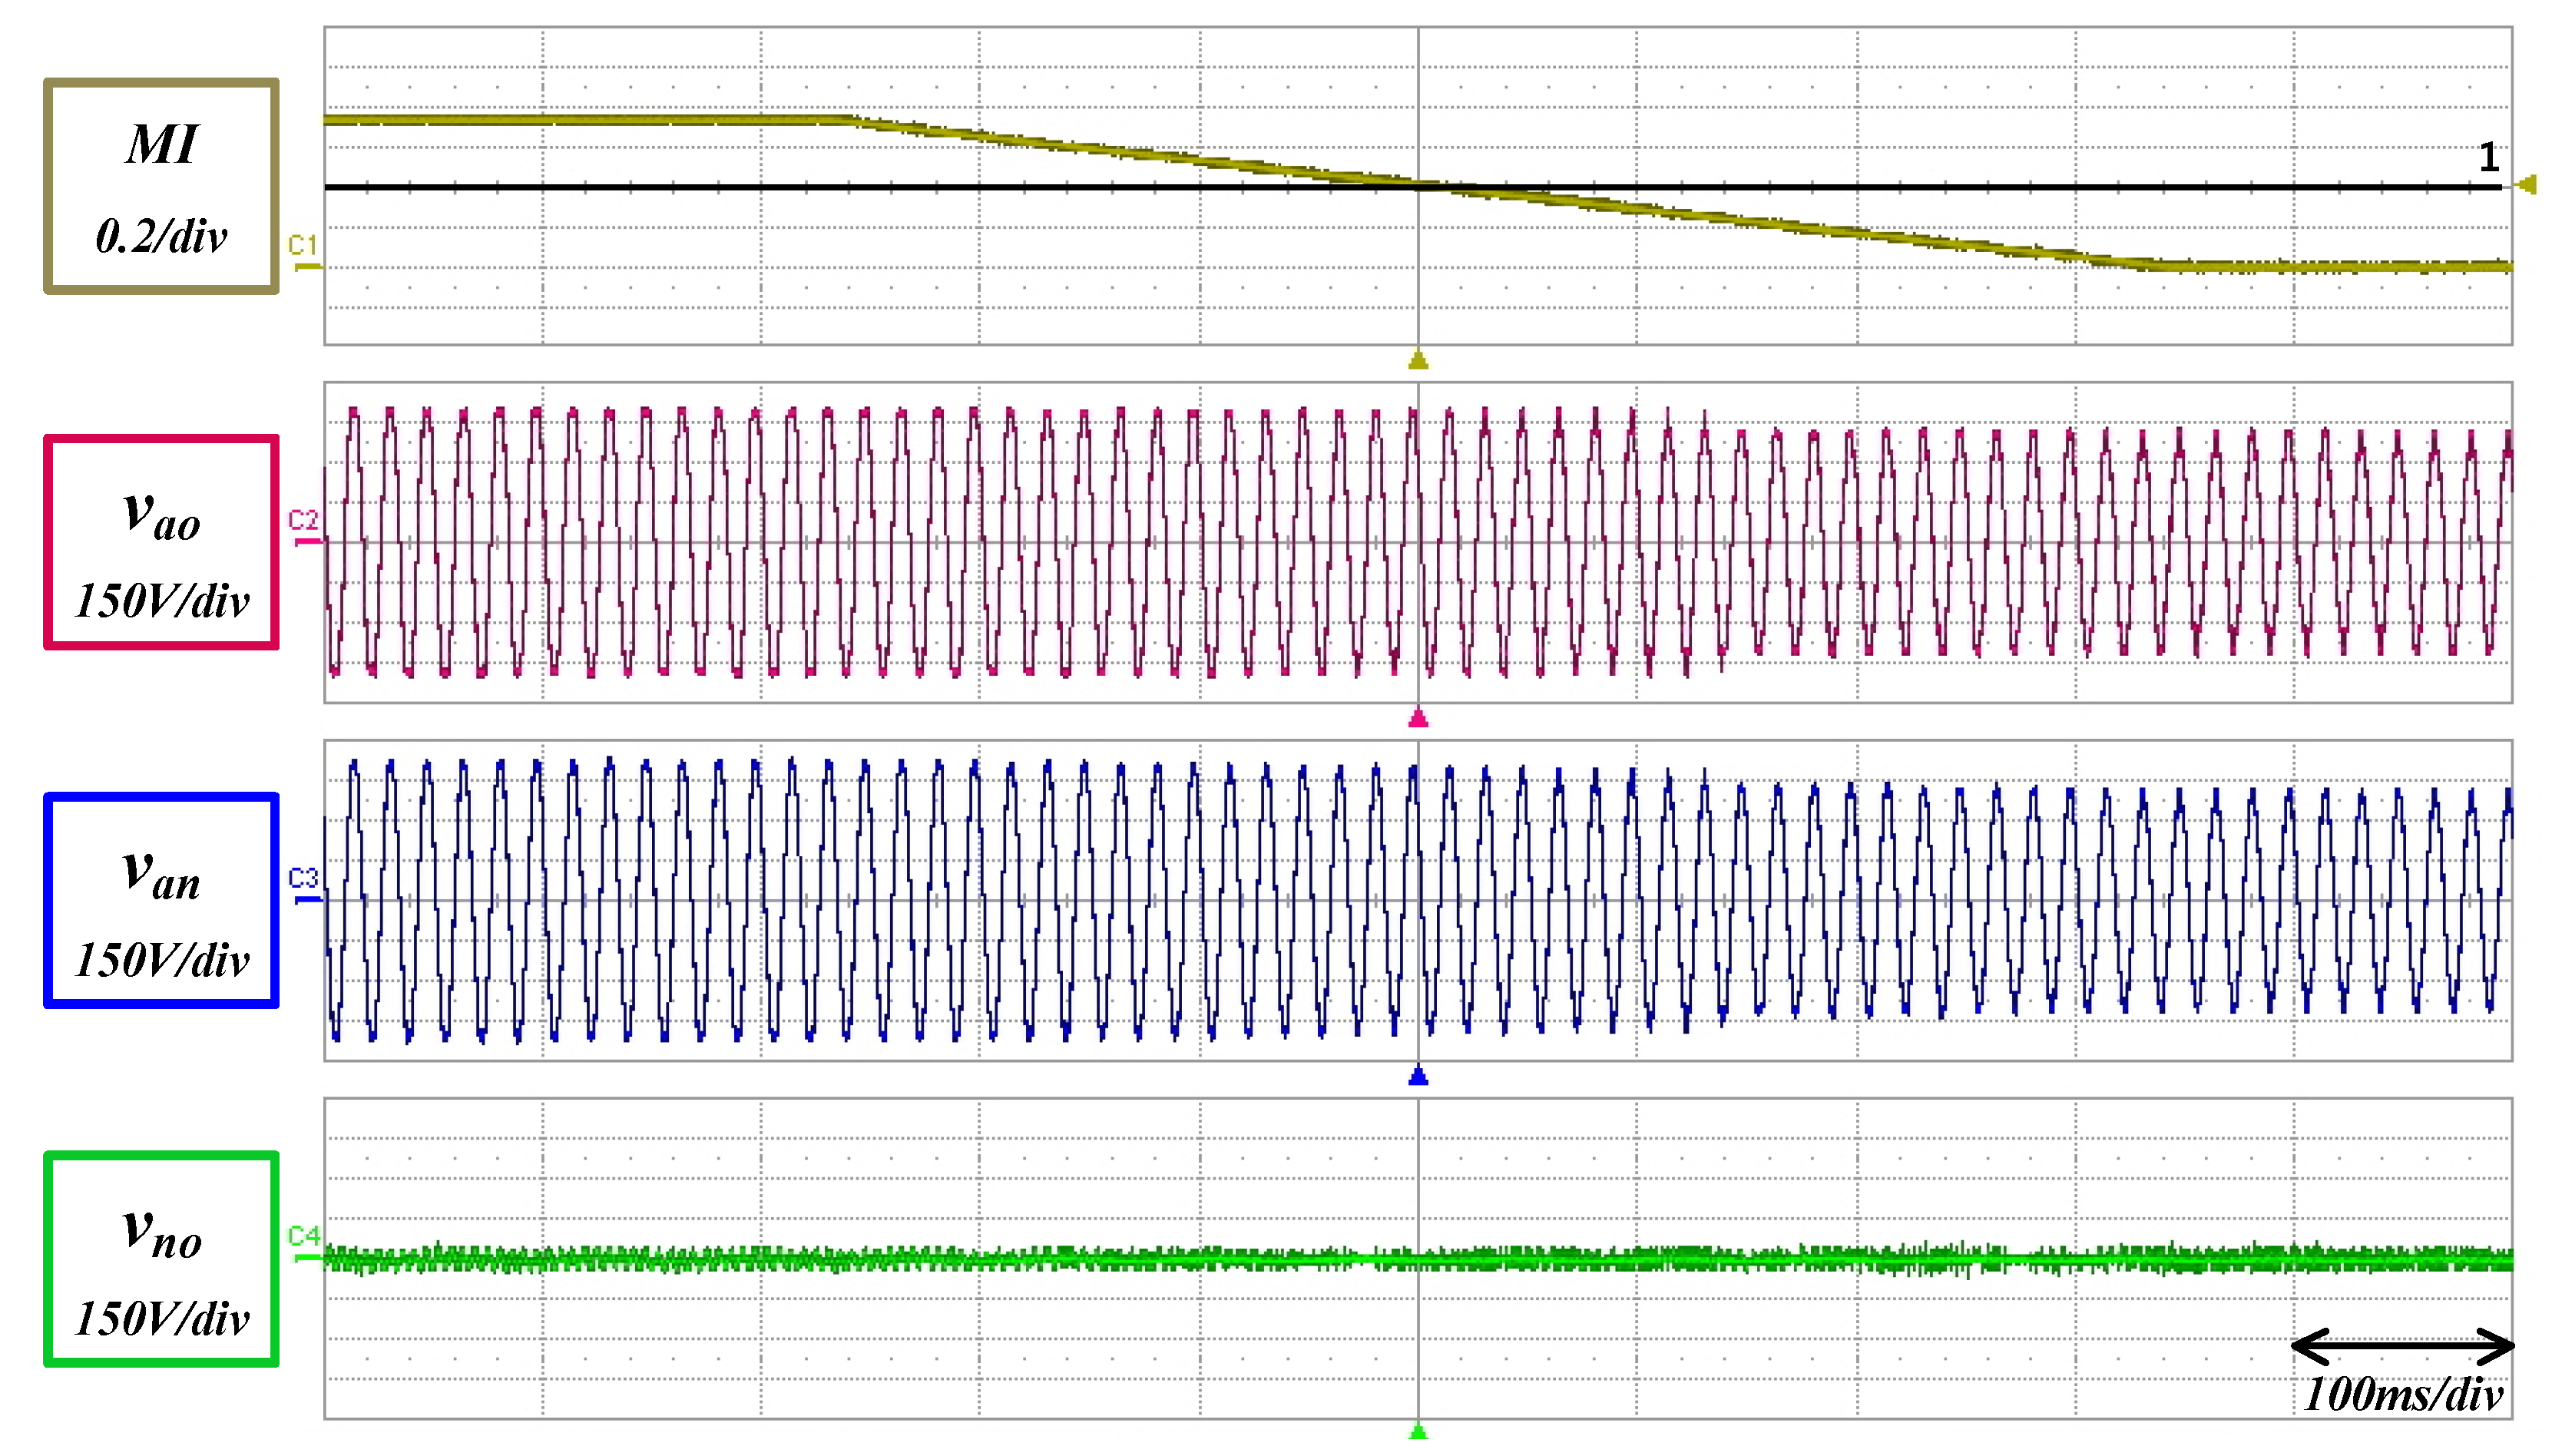Select the MI 0.2/div label box

(x=161, y=187)
